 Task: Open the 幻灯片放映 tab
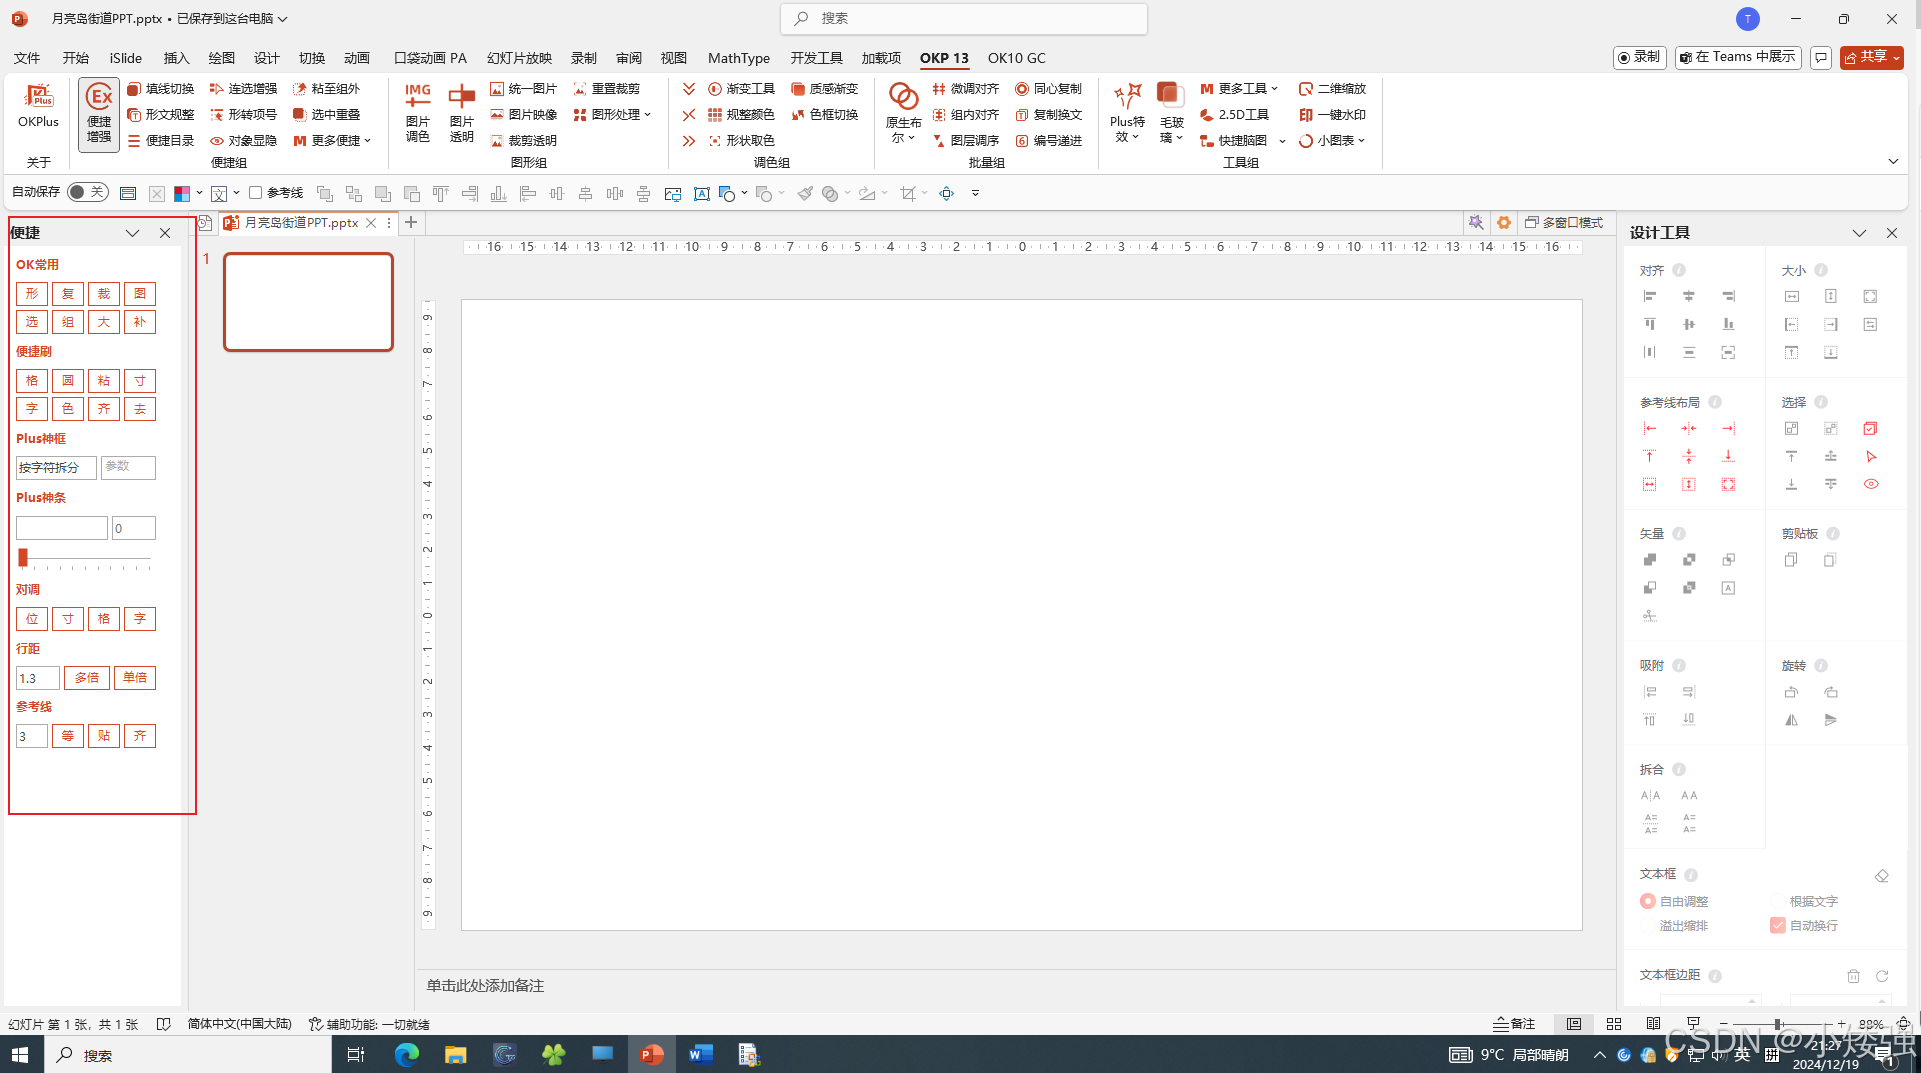click(x=519, y=58)
